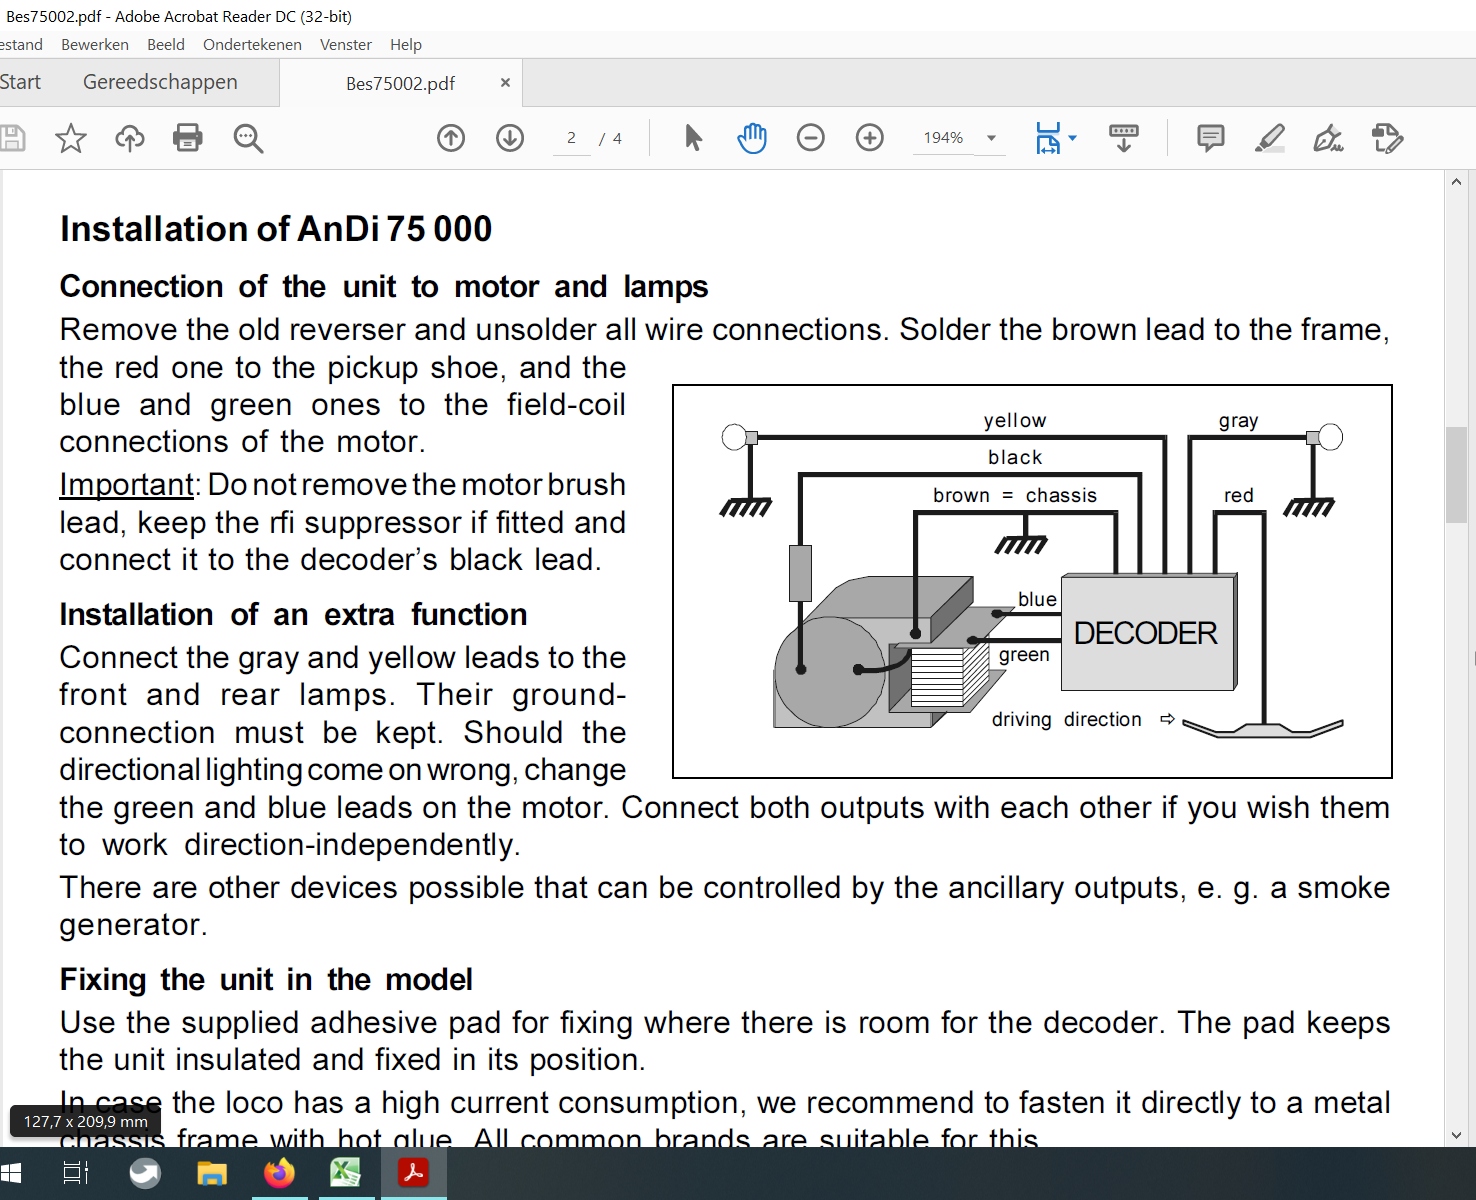Viewport: 1476px width, 1200px height.
Task: Open the zoom percentage dropdown arrow
Action: coord(992,138)
